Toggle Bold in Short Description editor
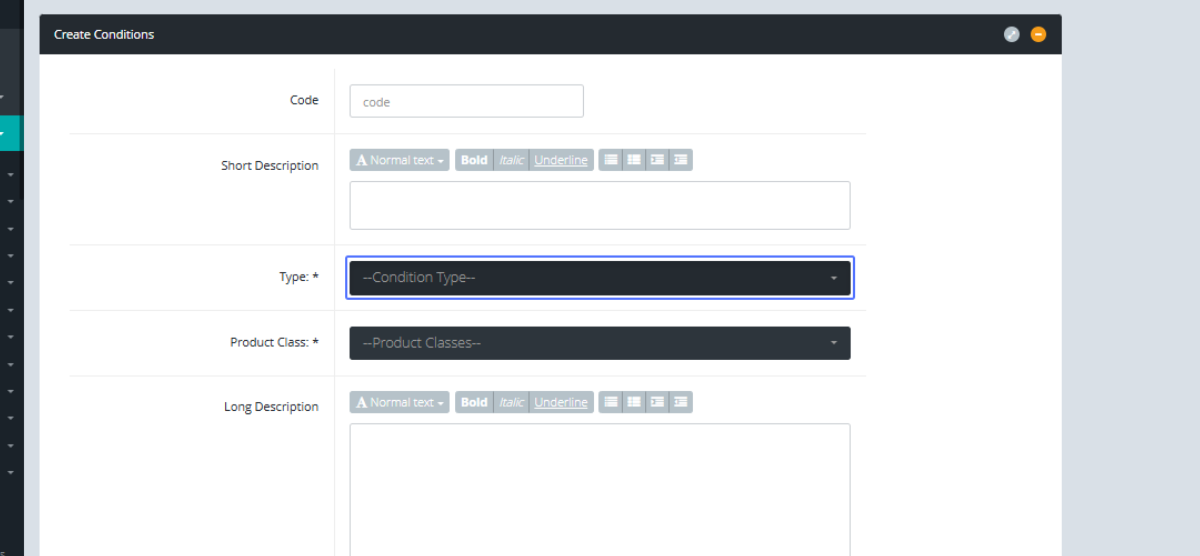 [x=474, y=160]
